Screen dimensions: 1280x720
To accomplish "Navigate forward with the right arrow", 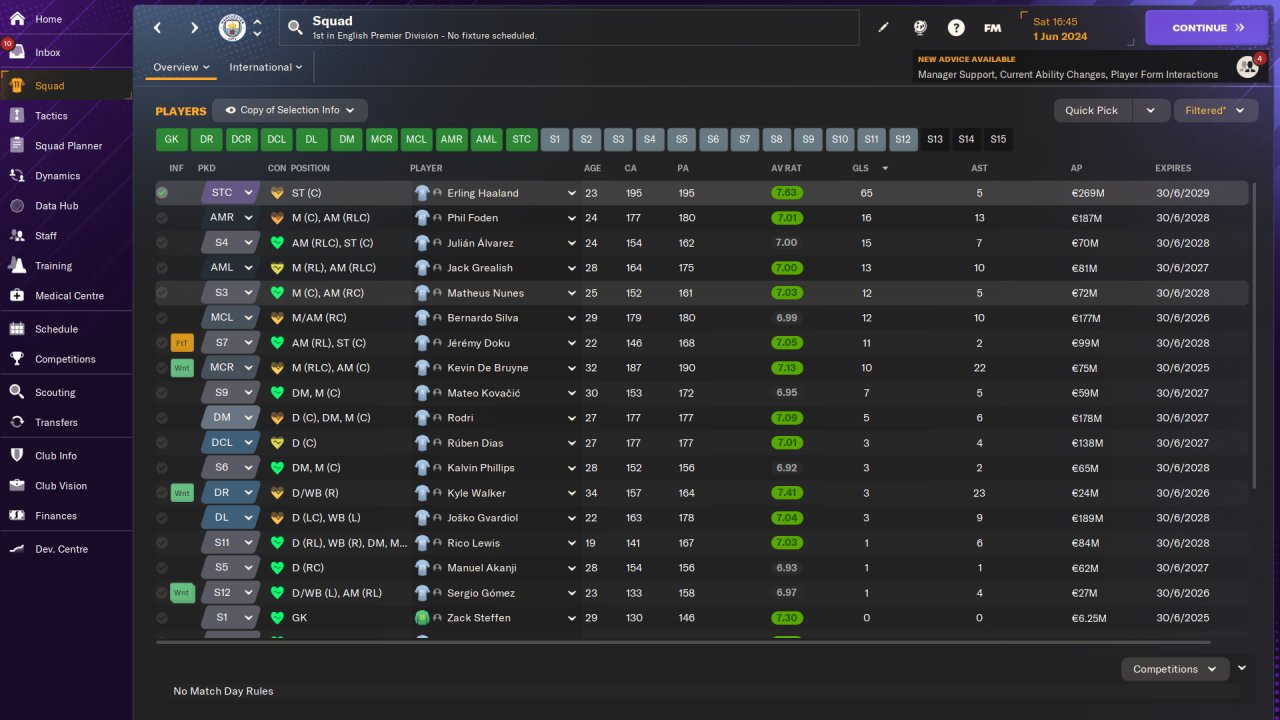I will pyautogui.click(x=194, y=28).
